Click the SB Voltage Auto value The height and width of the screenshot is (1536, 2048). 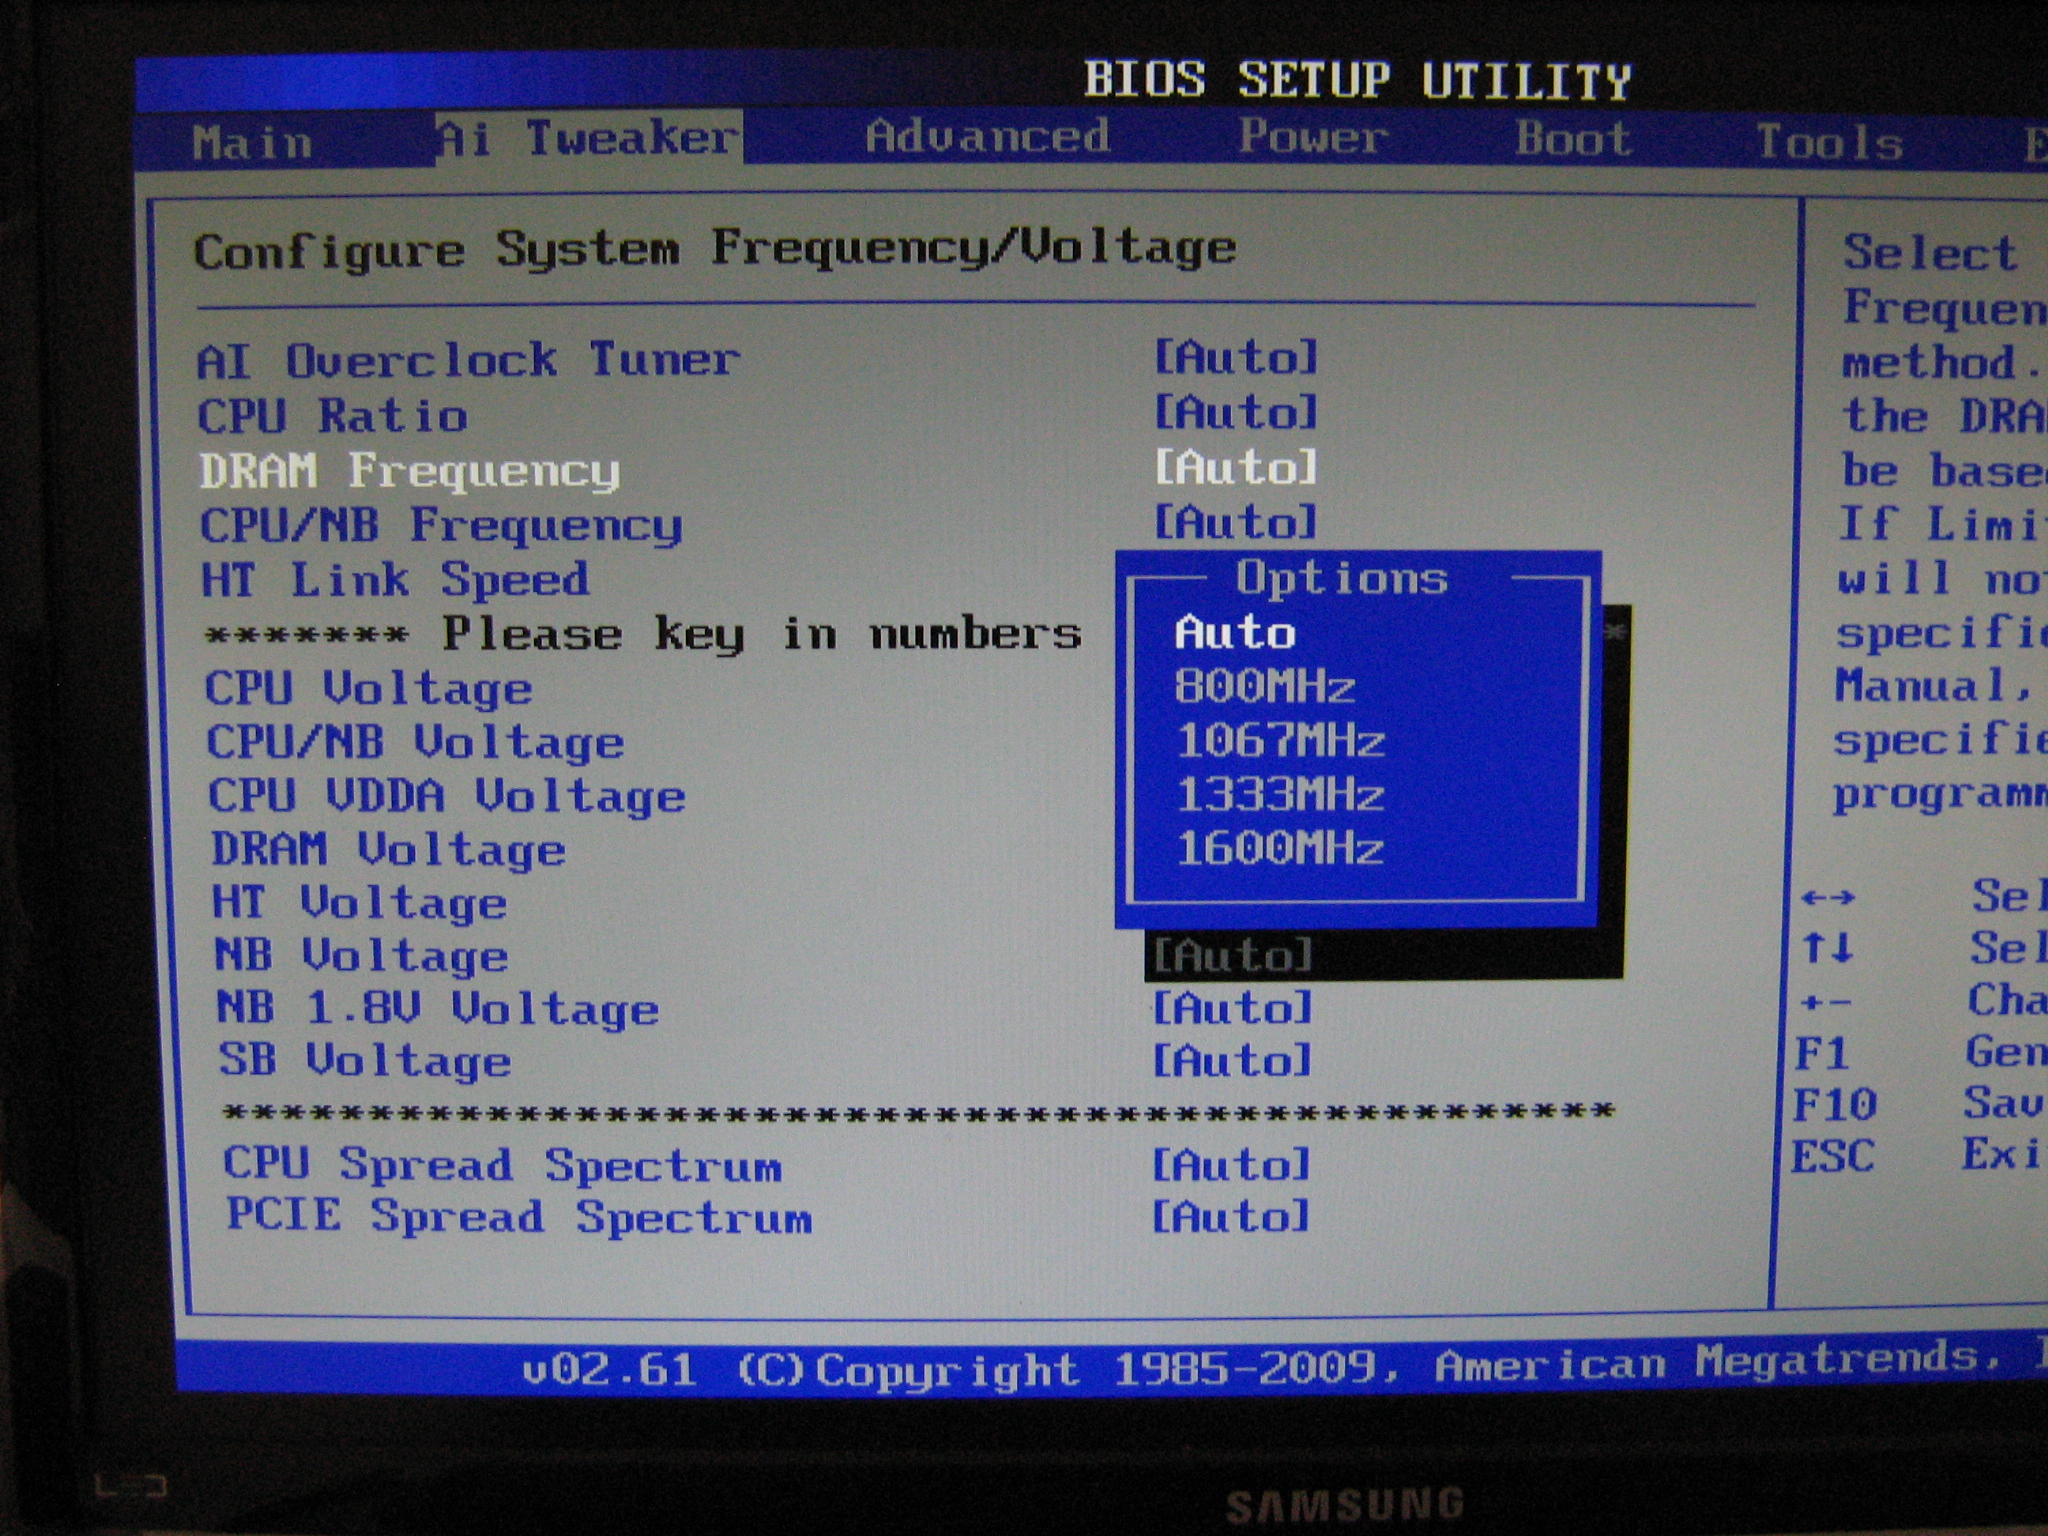pyautogui.click(x=1232, y=1060)
